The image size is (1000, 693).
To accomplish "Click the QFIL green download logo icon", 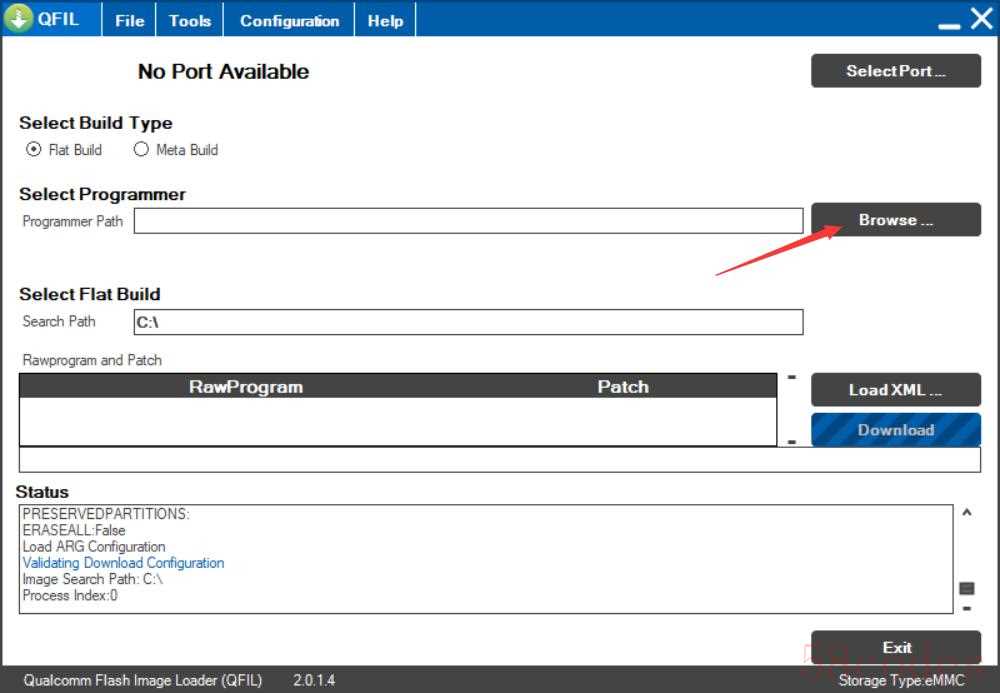I will 18,19.
